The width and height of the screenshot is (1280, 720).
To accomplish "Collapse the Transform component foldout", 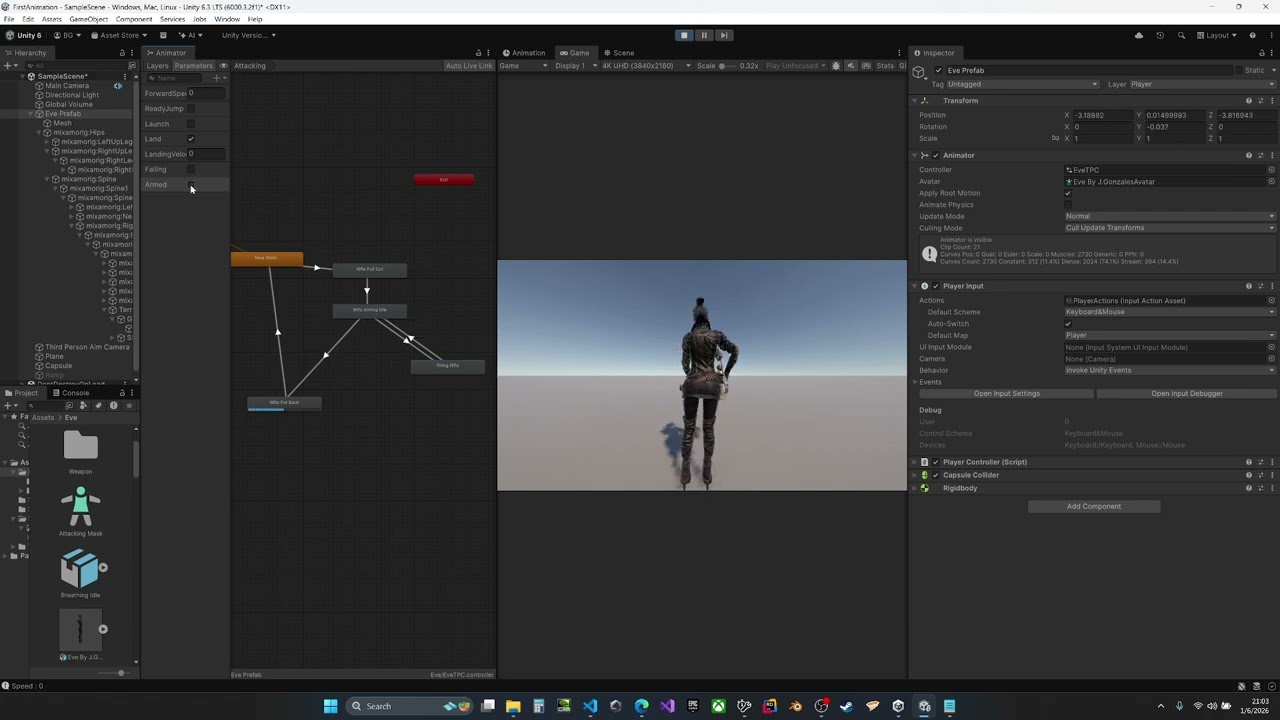I will point(915,101).
